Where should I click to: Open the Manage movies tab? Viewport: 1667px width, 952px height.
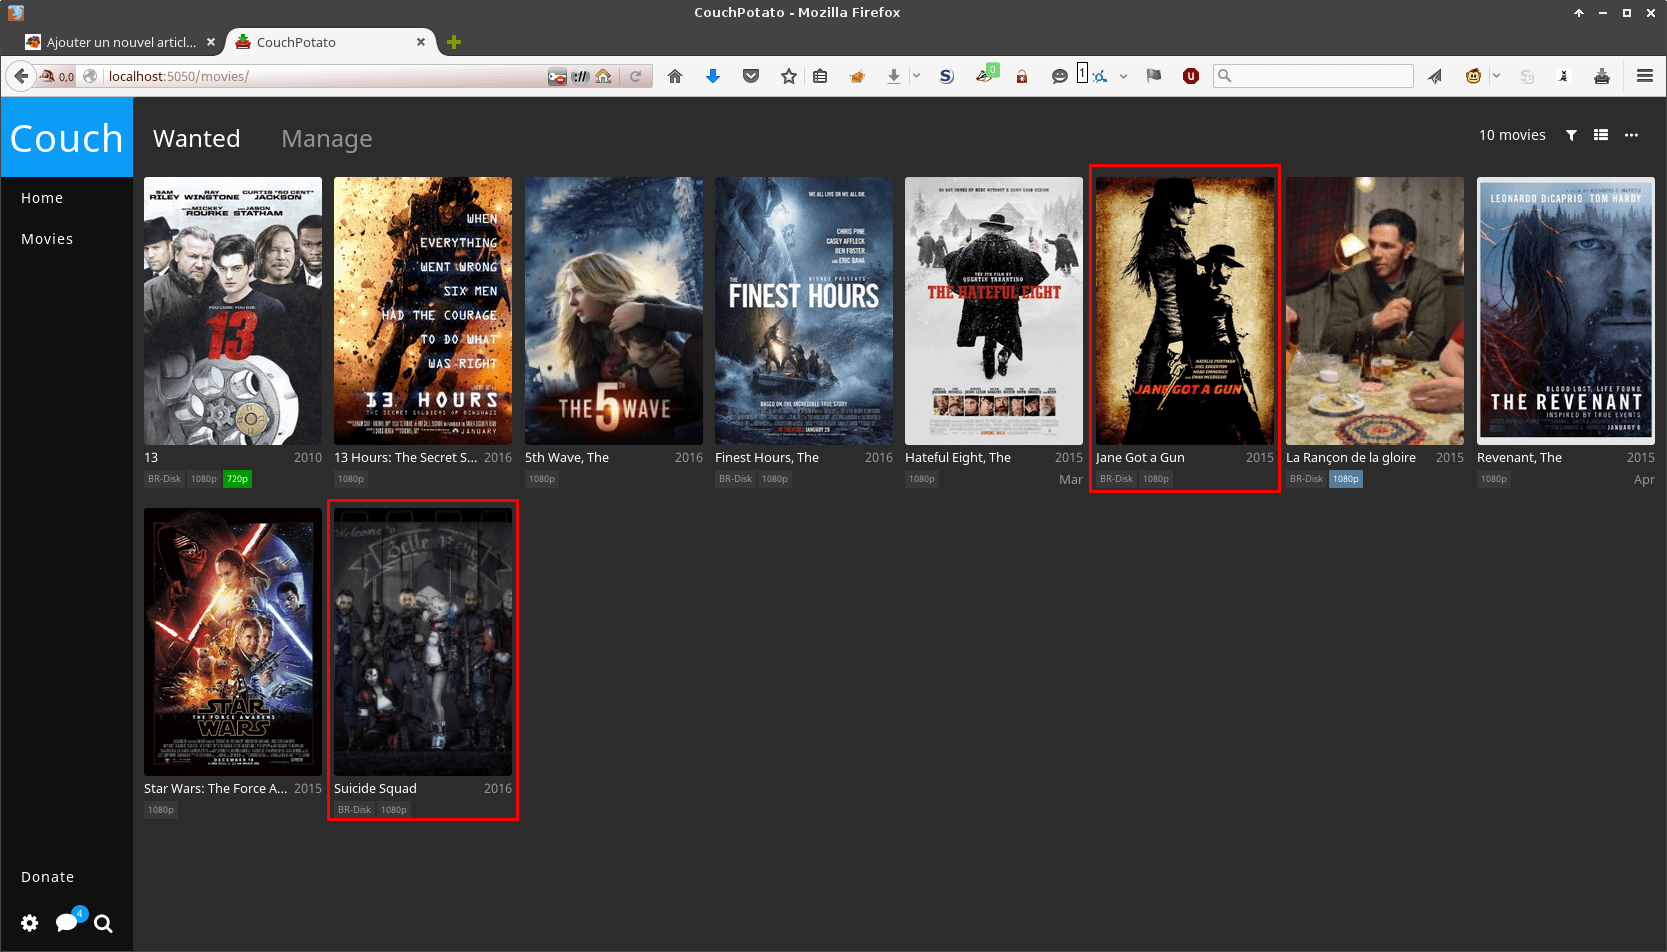(327, 139)
